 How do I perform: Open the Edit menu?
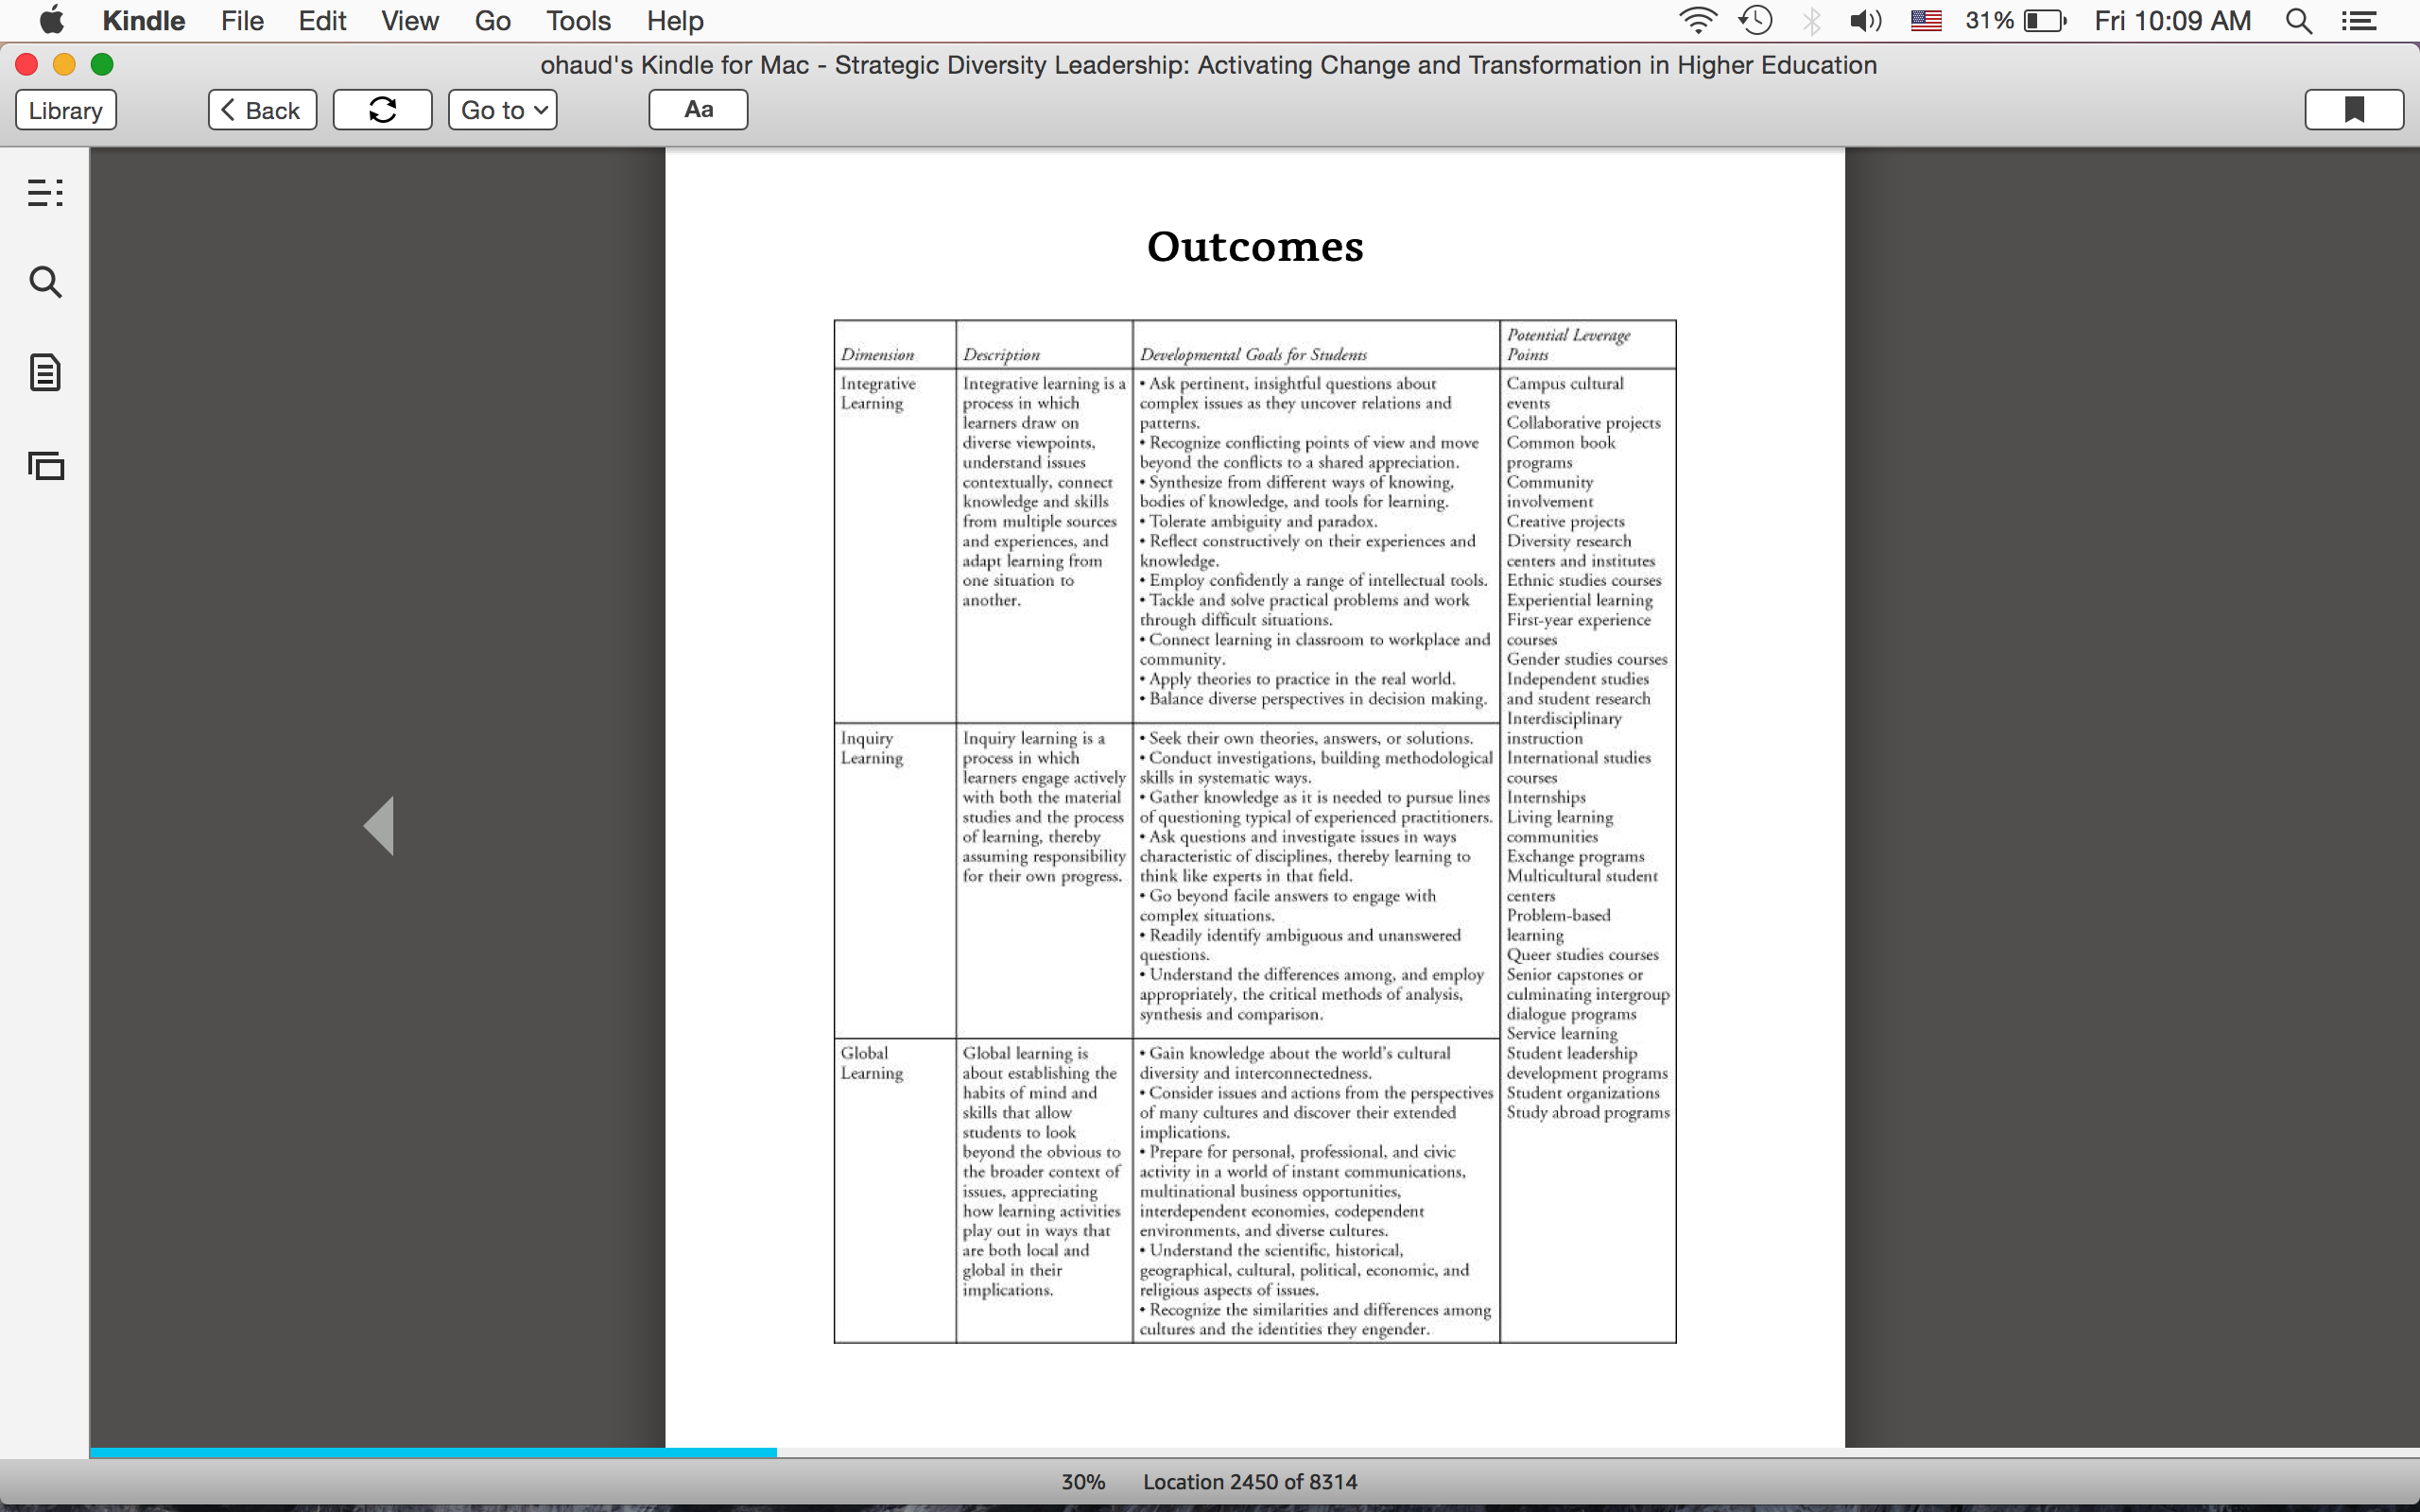(322, 21)
